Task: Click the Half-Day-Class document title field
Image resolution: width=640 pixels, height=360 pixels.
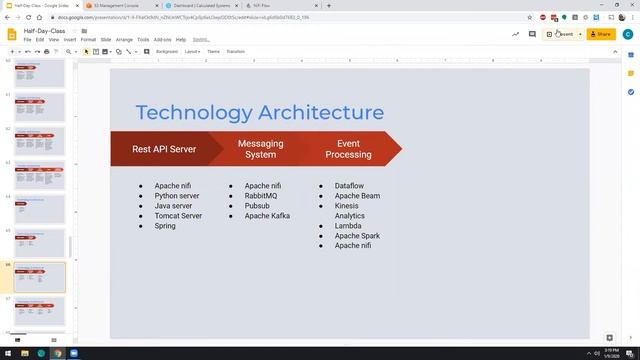Action: 44,31
